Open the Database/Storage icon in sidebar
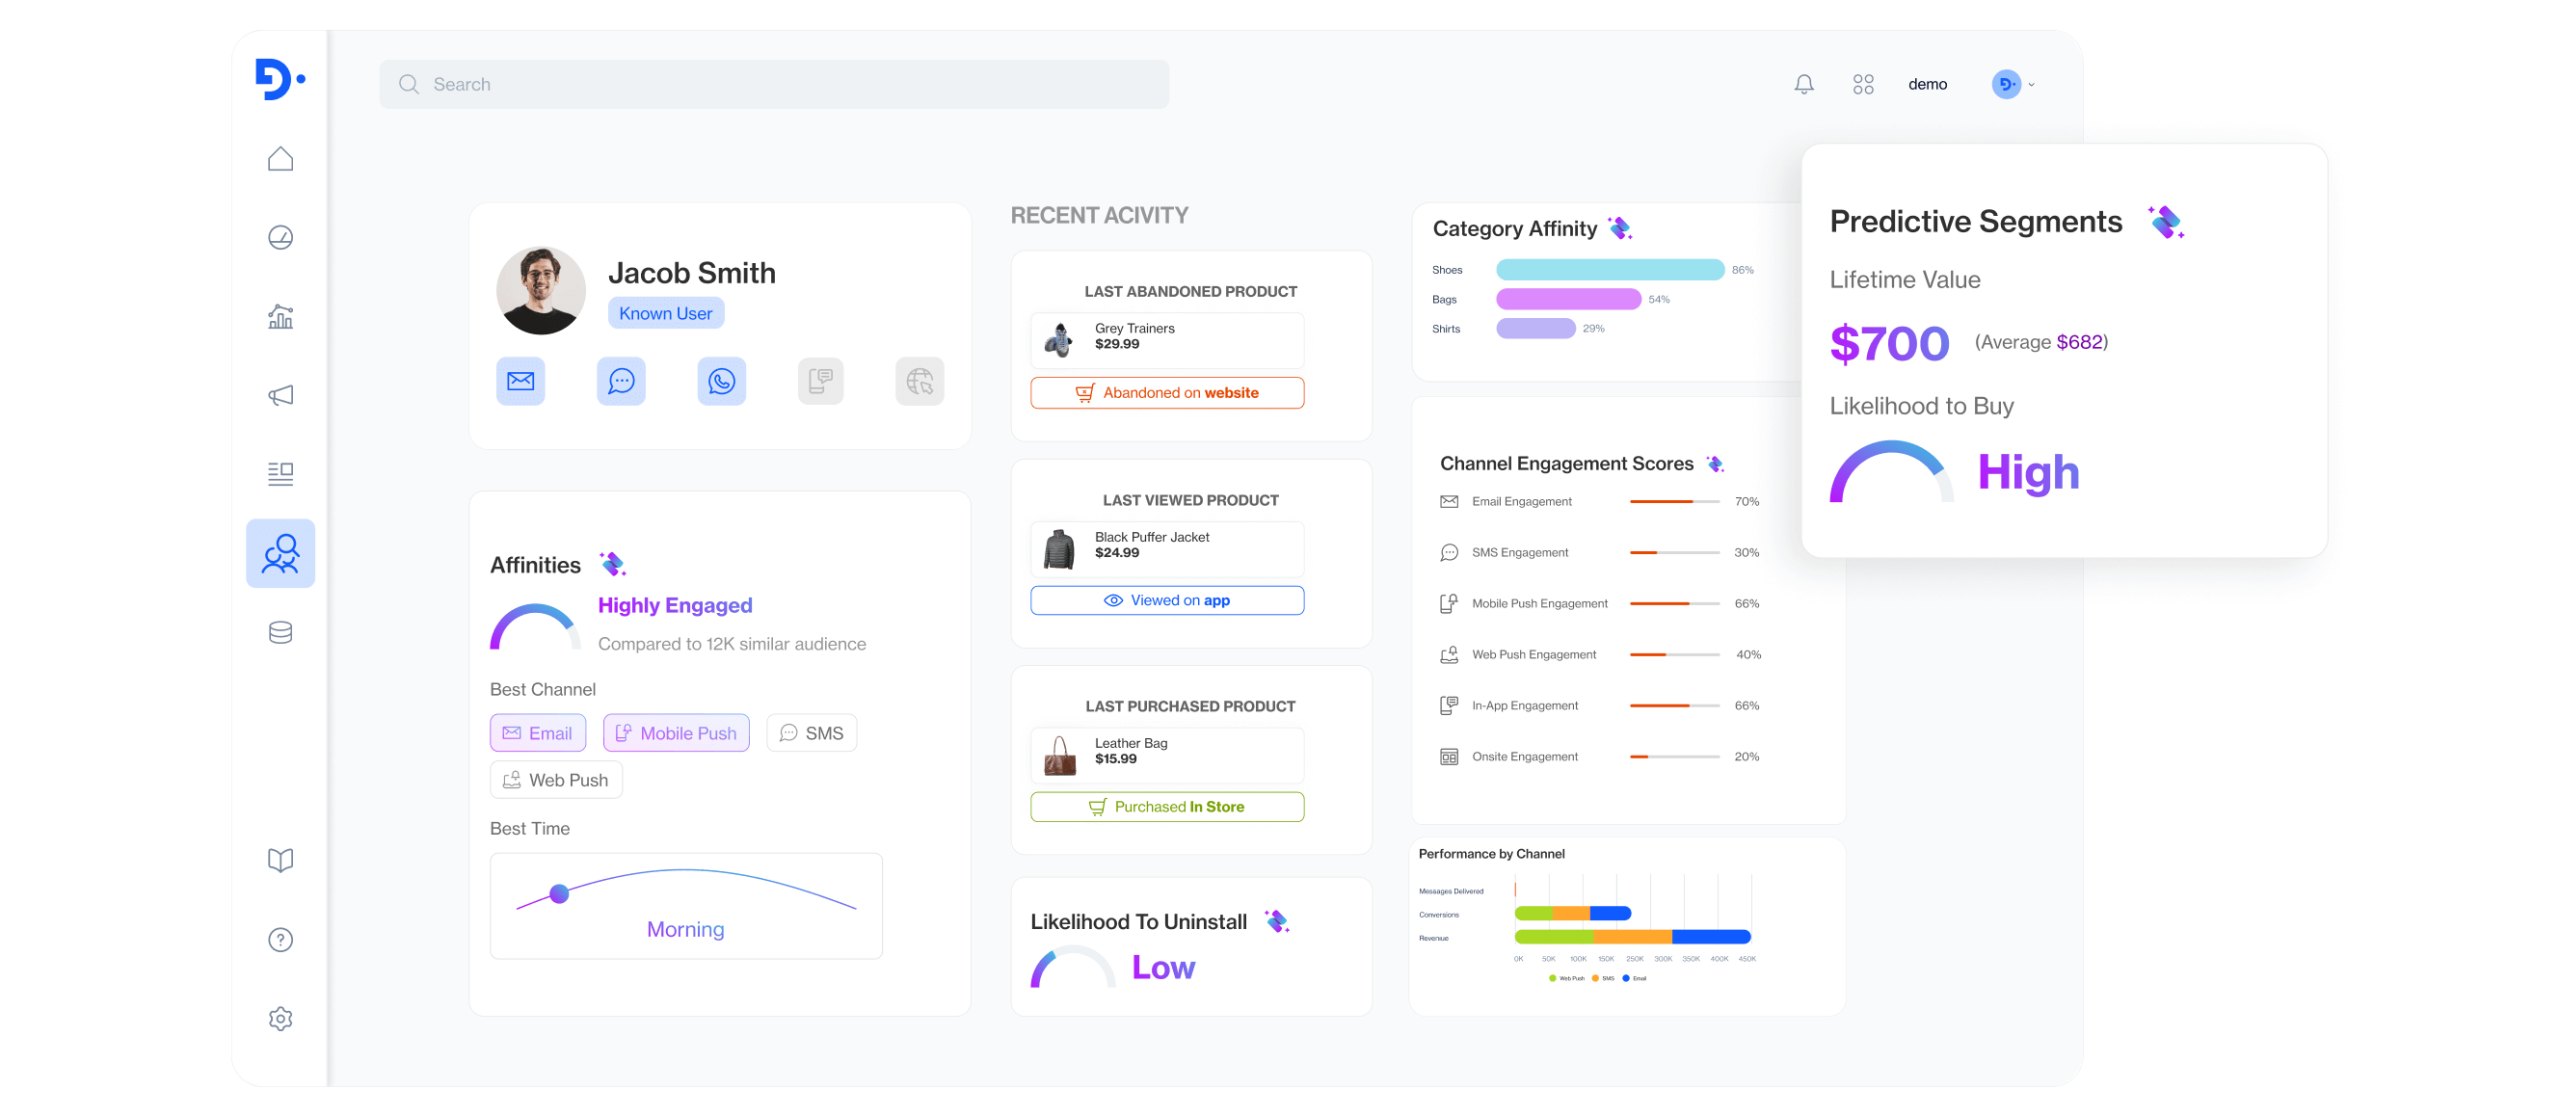 (x=281, y=631)
